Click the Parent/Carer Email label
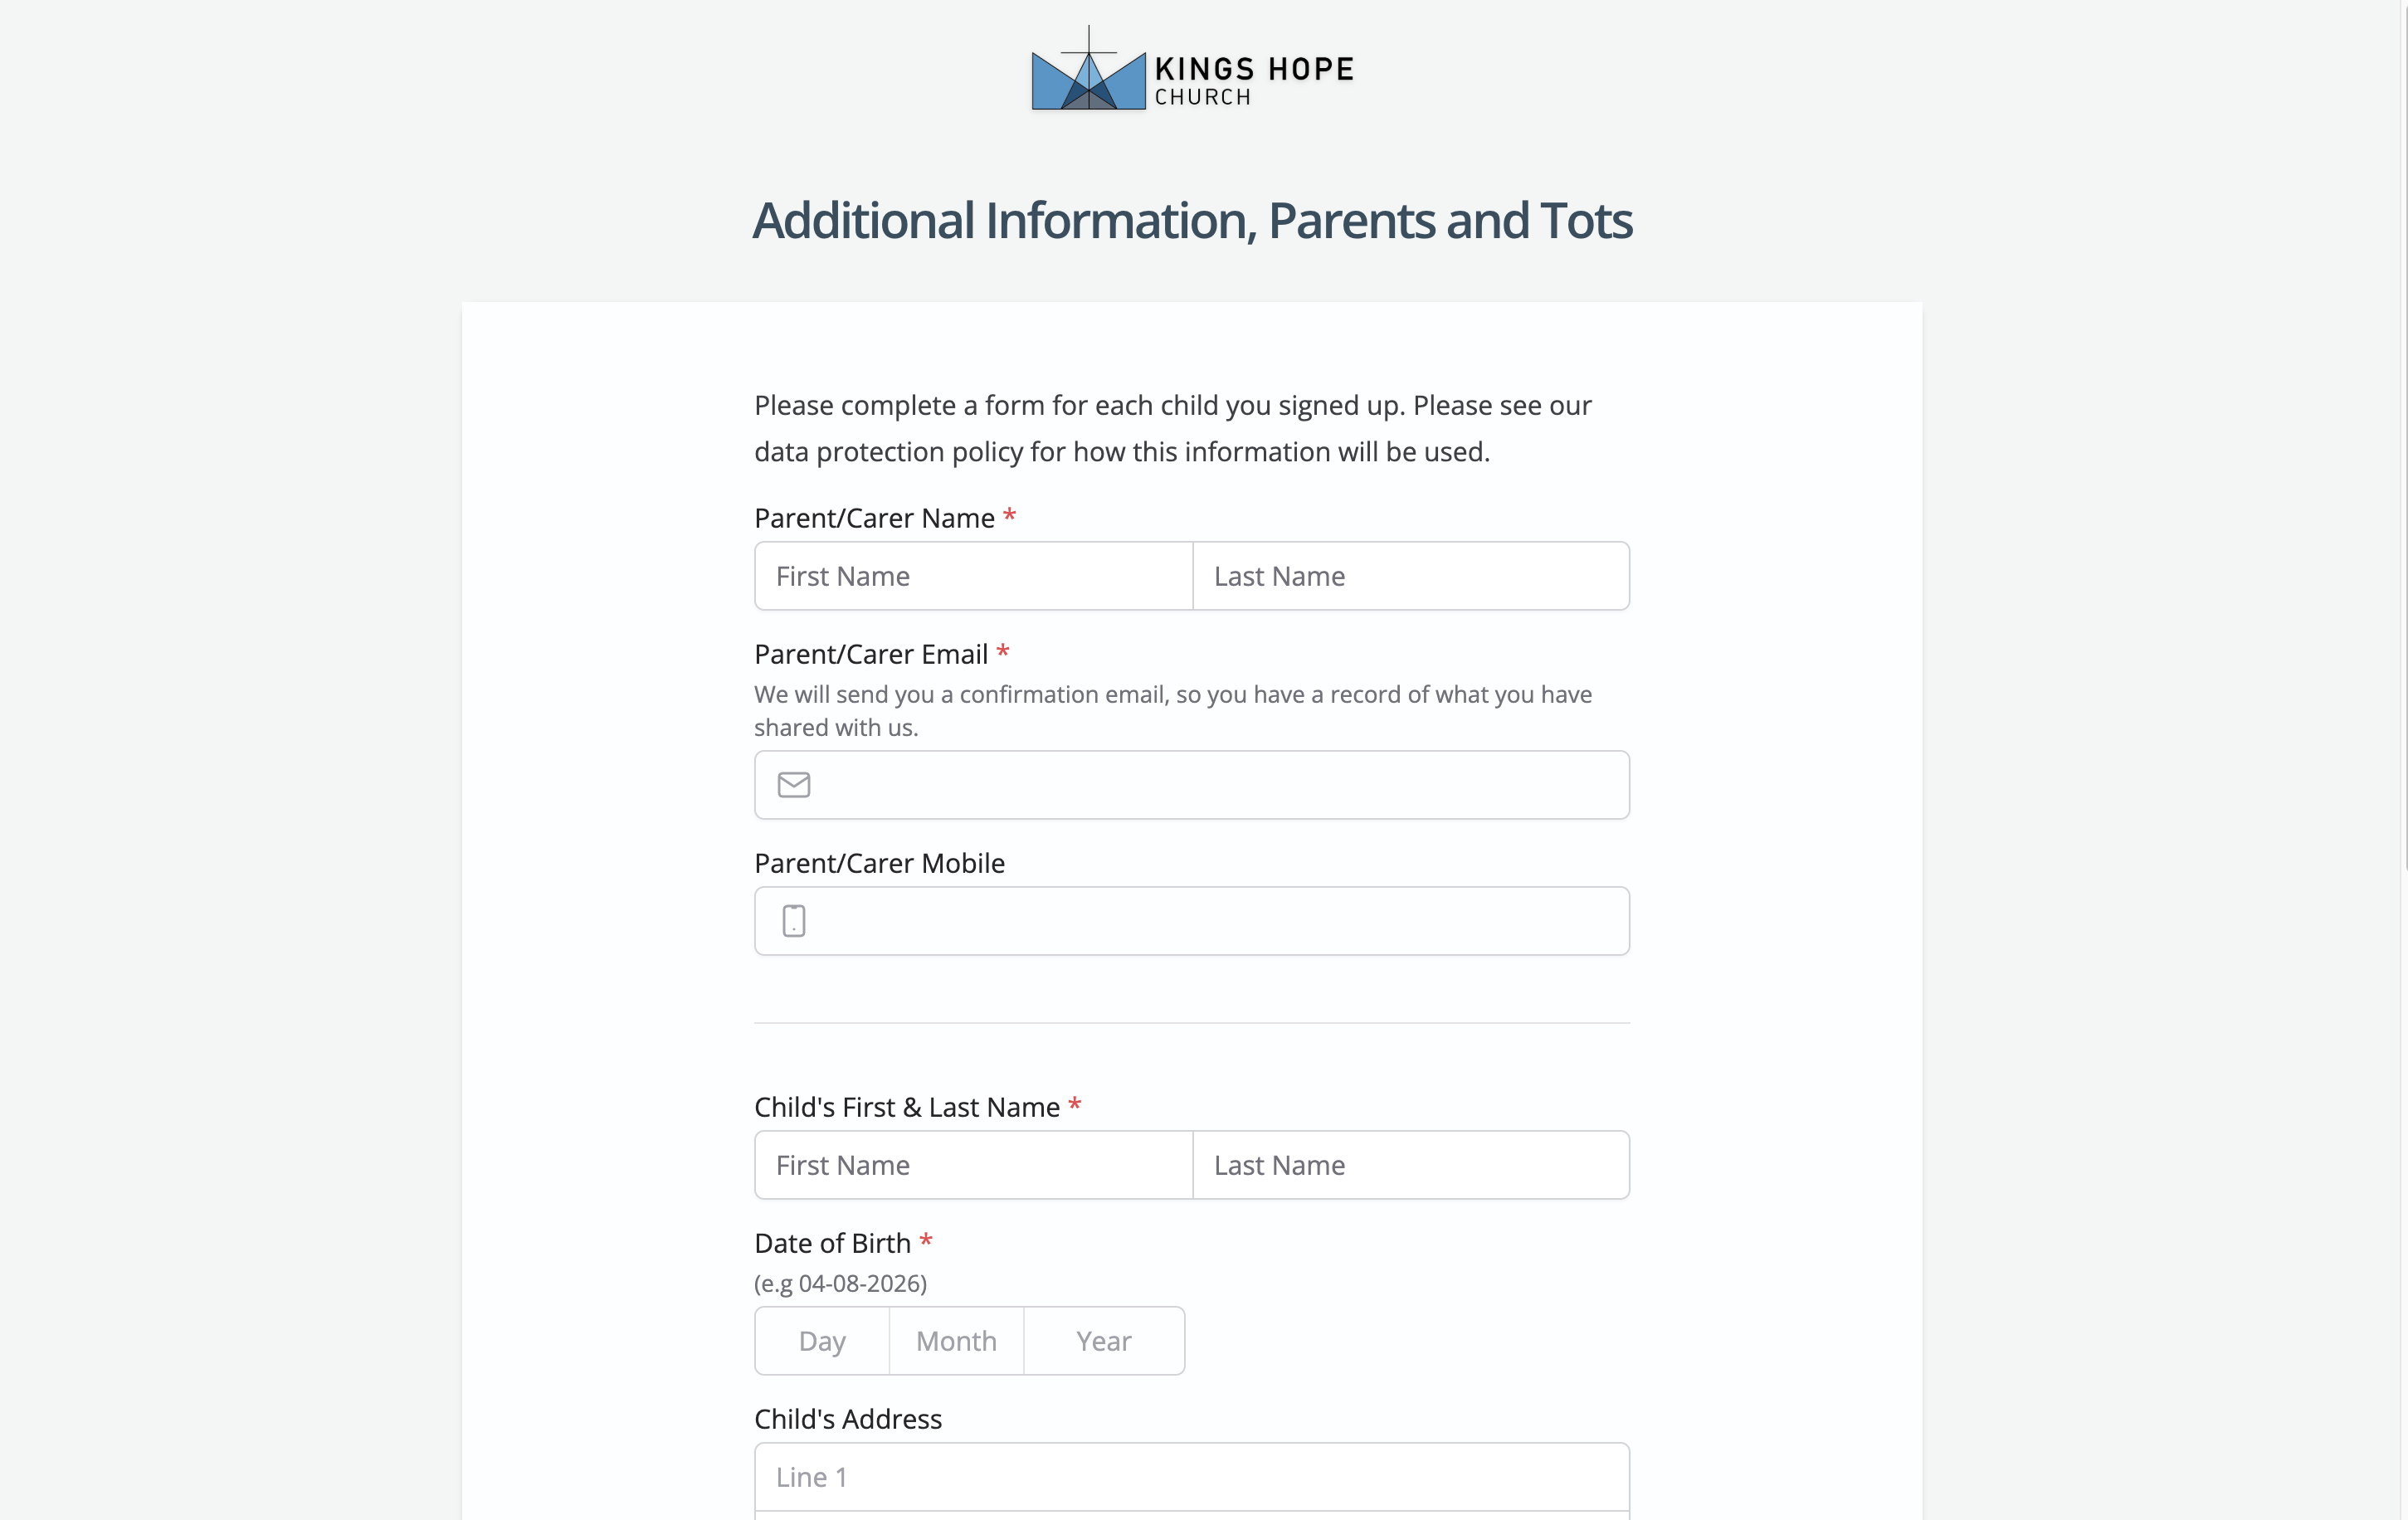 871,654
